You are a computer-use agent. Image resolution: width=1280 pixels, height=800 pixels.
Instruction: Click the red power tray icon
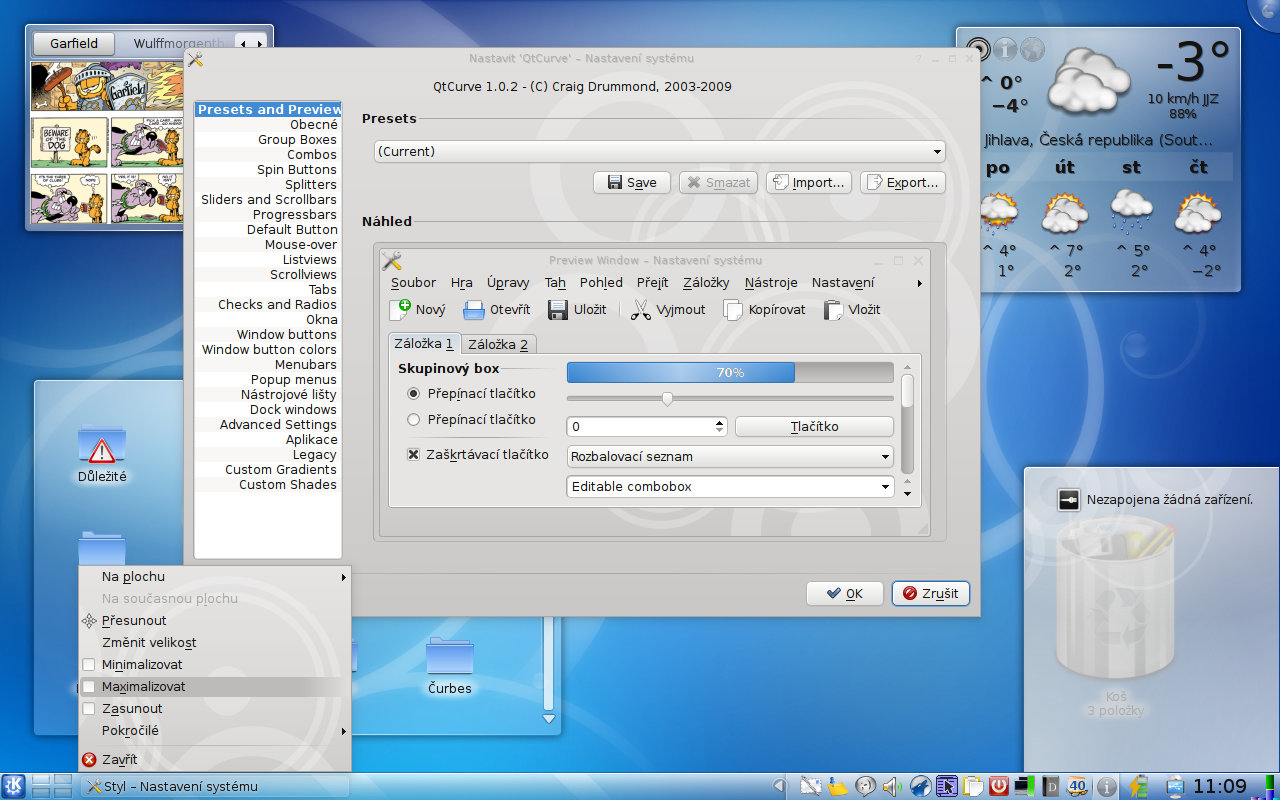[999, 786]
